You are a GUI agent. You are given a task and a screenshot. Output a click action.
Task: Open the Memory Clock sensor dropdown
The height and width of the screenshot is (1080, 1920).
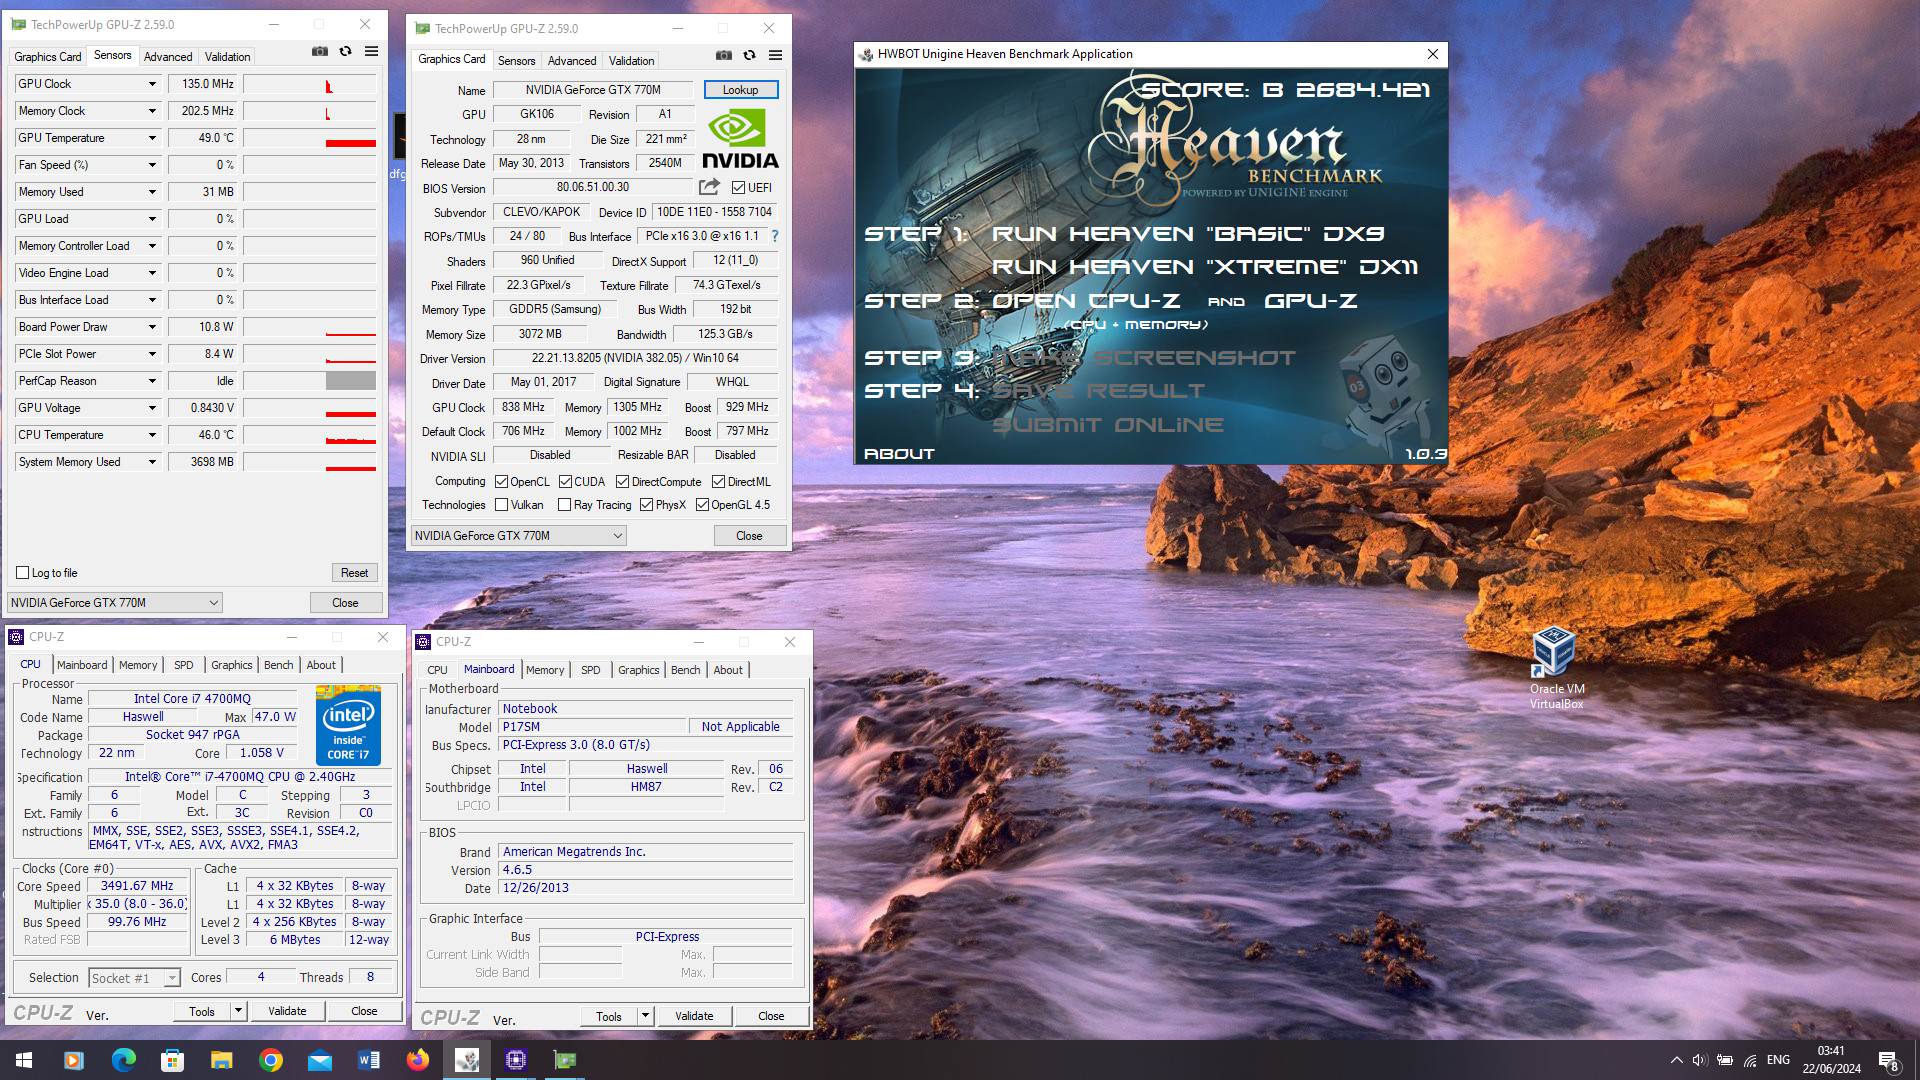click(x=152, y=111)
